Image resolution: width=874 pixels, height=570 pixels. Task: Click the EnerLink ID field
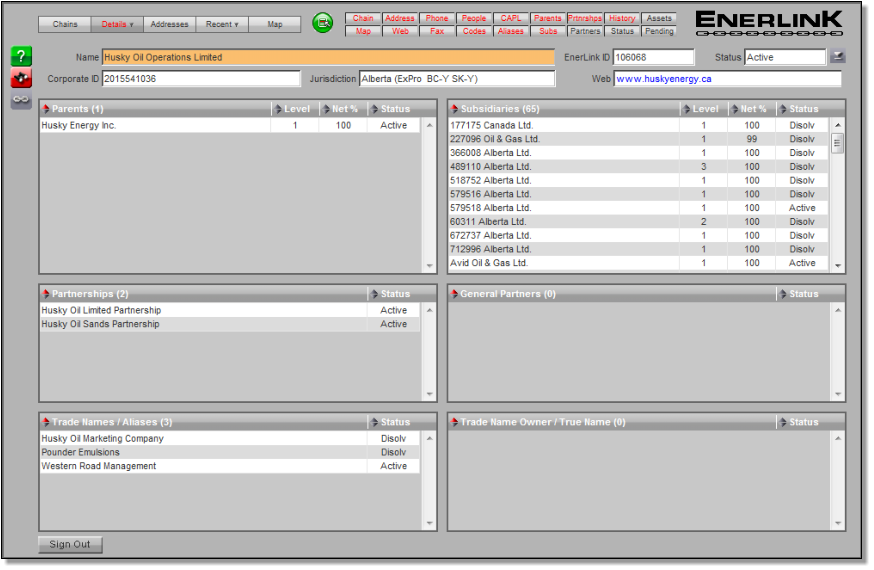654,57
